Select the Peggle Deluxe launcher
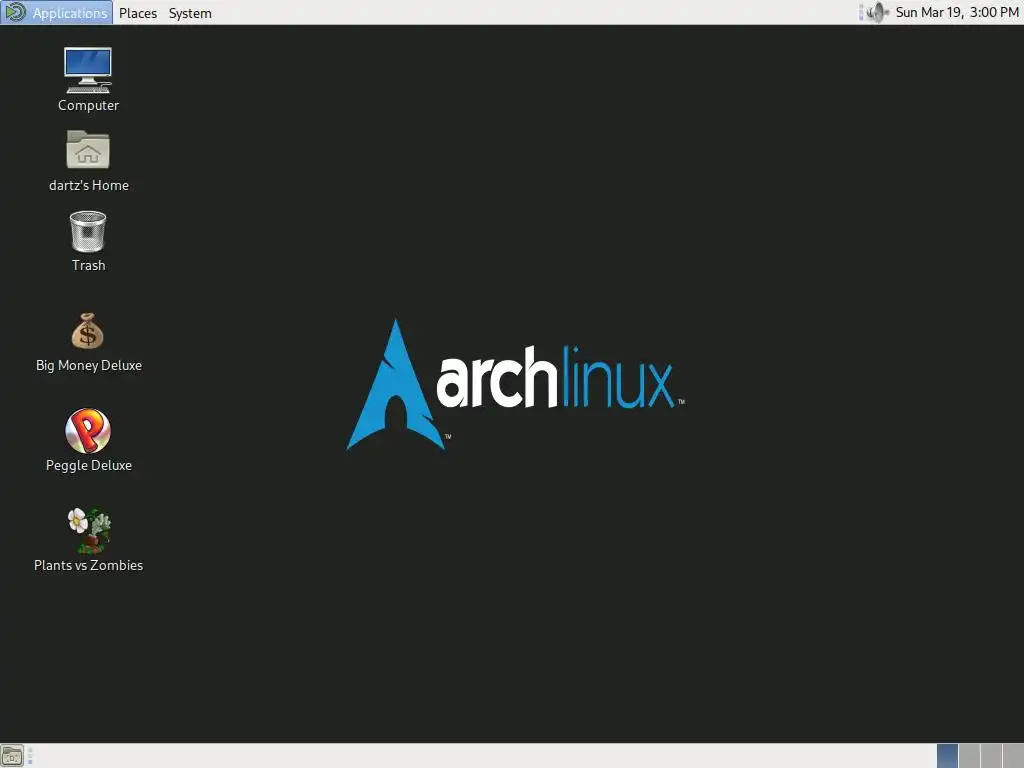 point(88,440)
